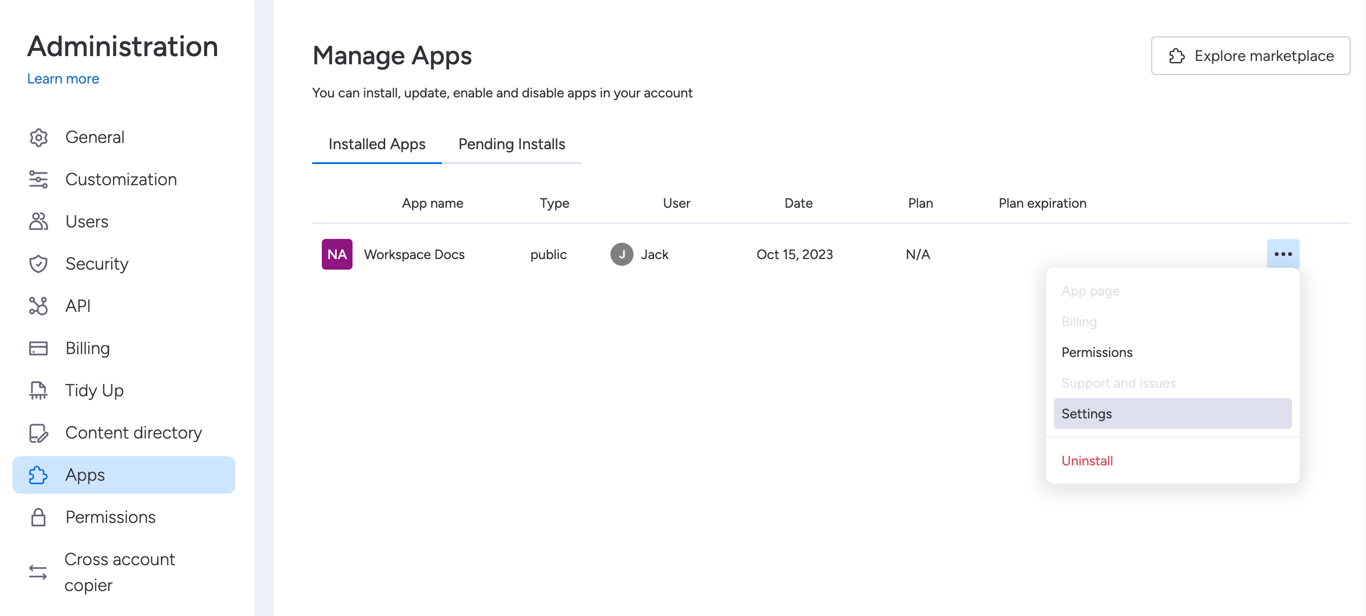The width and height of the screenshot is (1366, 616).
Task: Click the General settings gear icon
Action: point(38,137)
